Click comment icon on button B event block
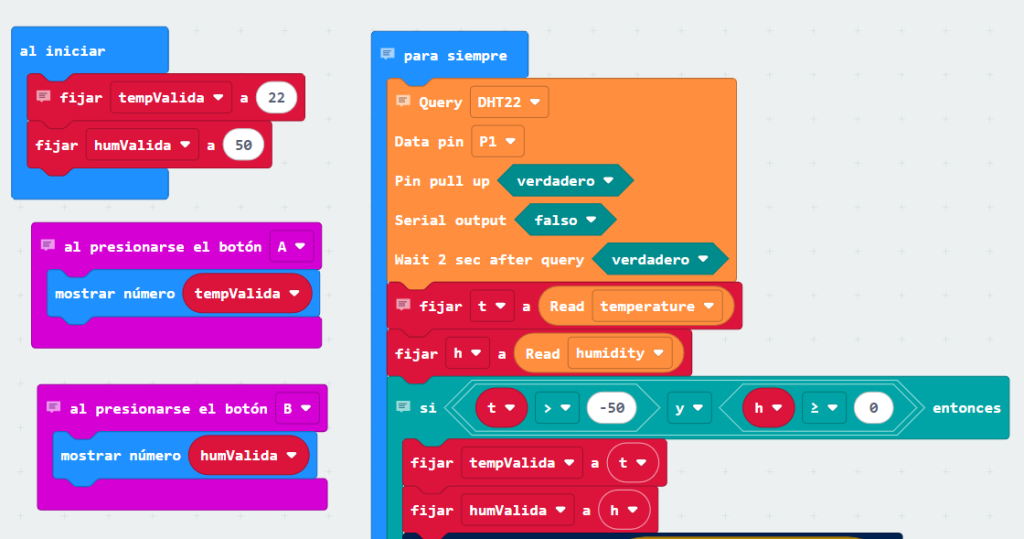The image size is (1024, 539). pyautogui.click(x=54, y=407)
